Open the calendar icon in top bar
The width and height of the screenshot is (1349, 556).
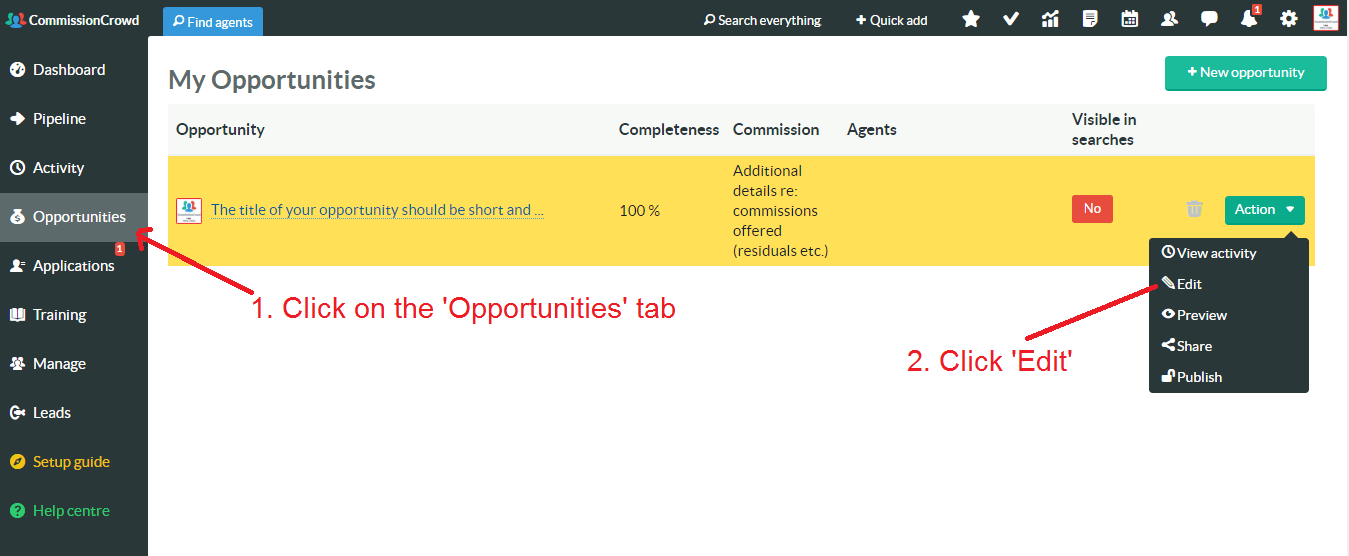pos(1130,19)
